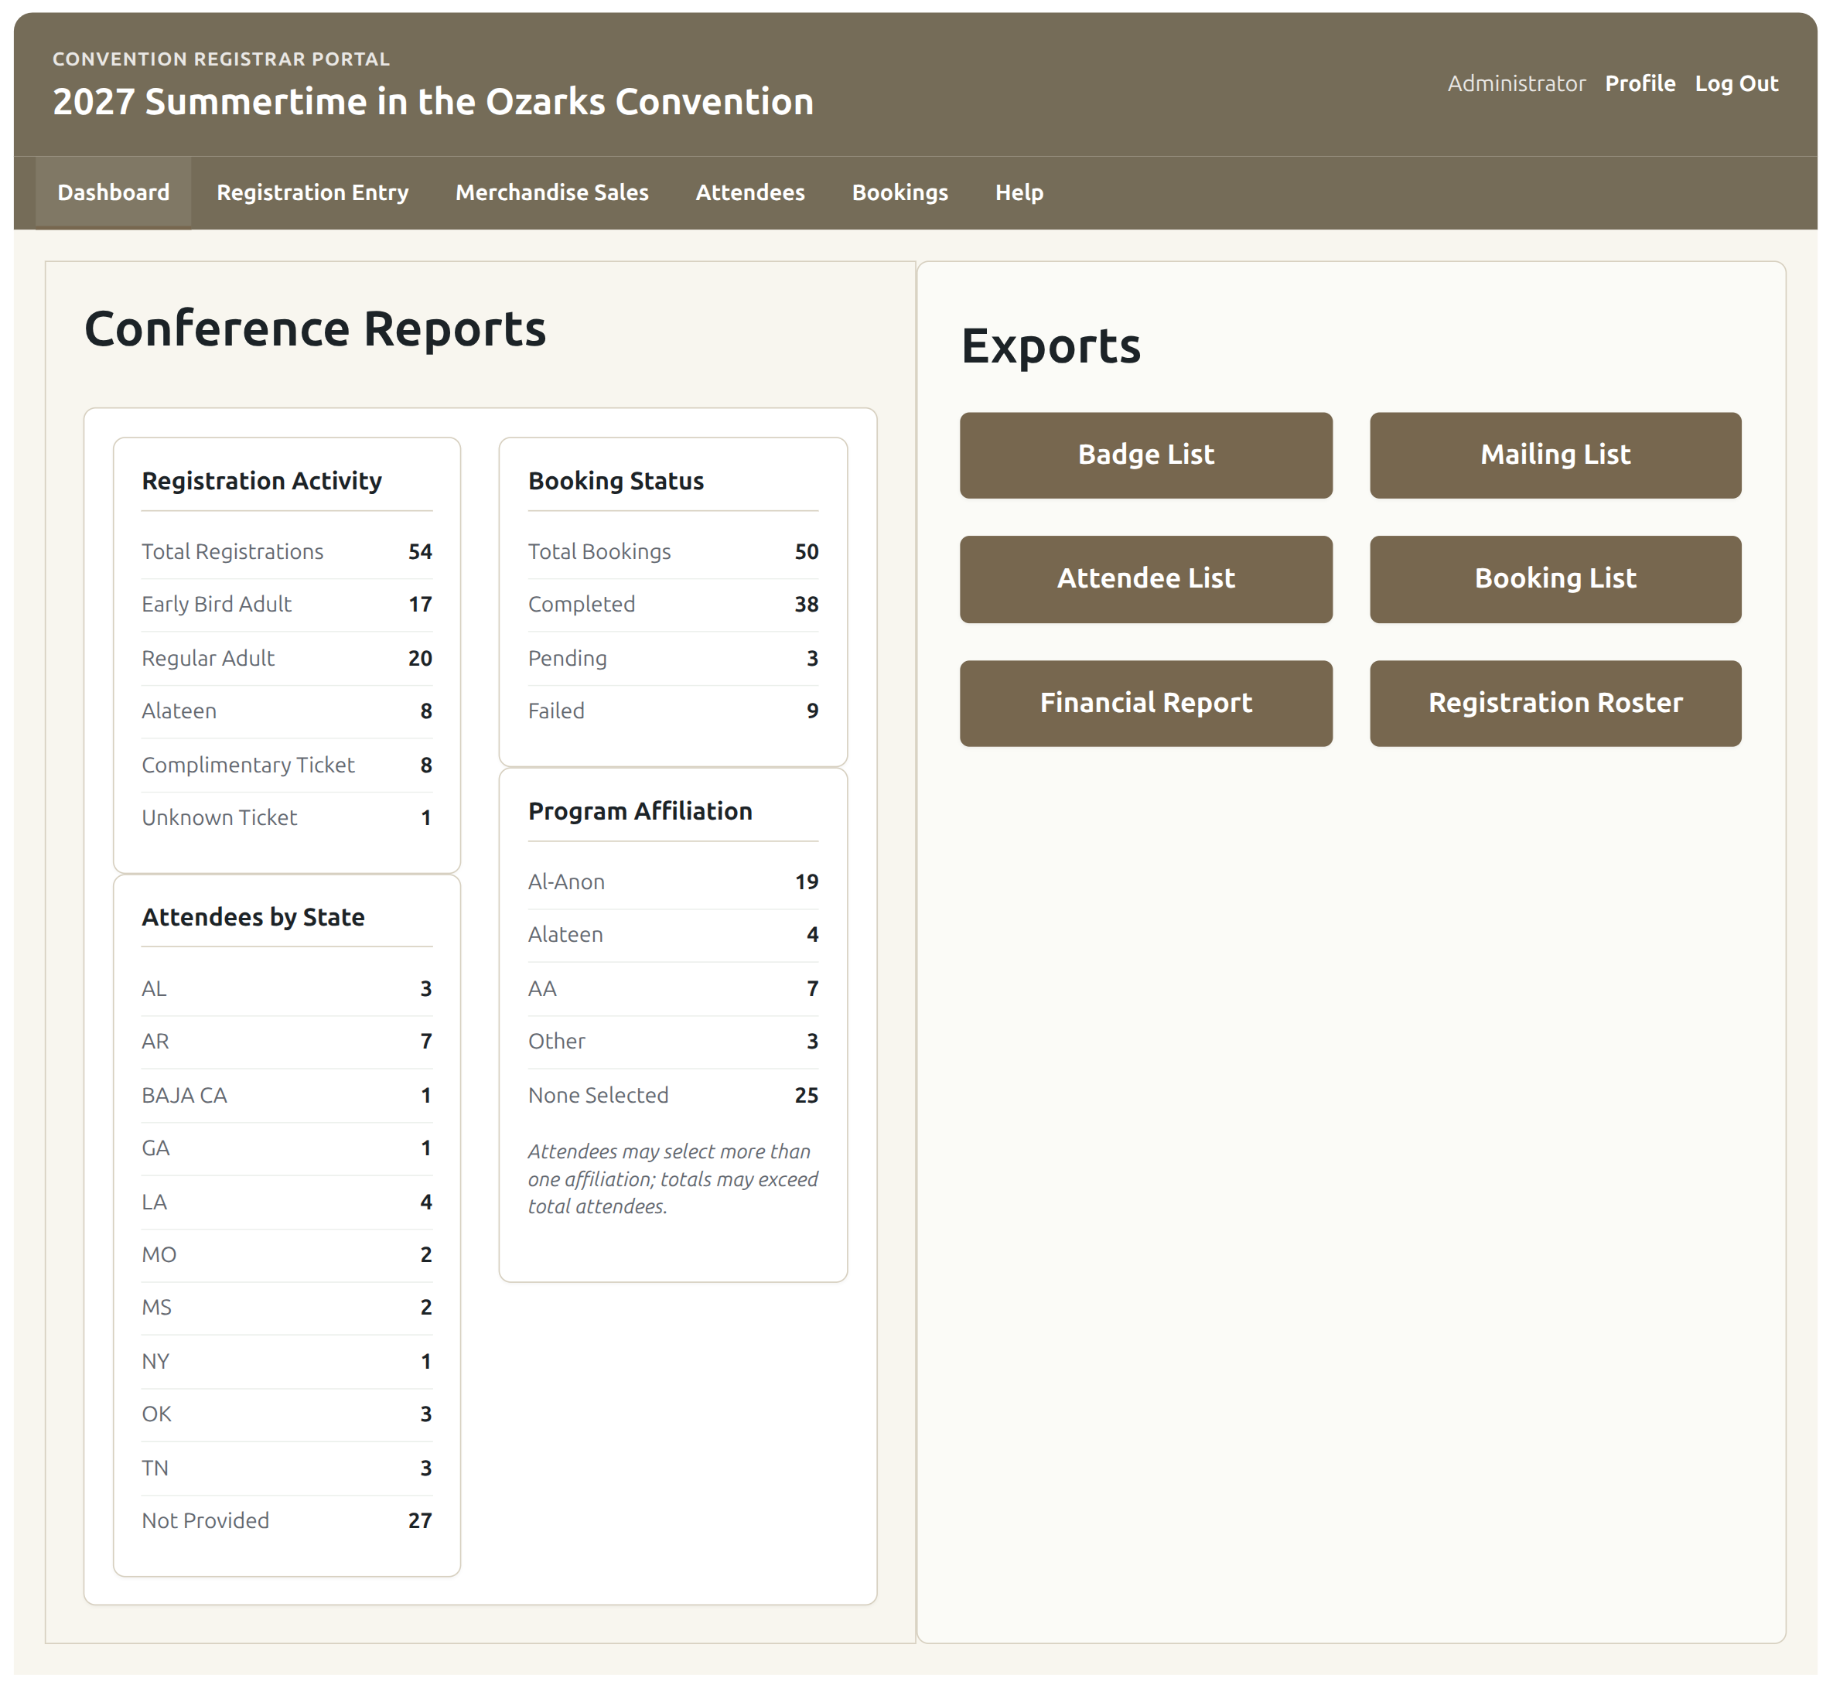This screenshot has height=1694, width=1834.
Task: Click the Booking Status card title
Action: point(616,481)
